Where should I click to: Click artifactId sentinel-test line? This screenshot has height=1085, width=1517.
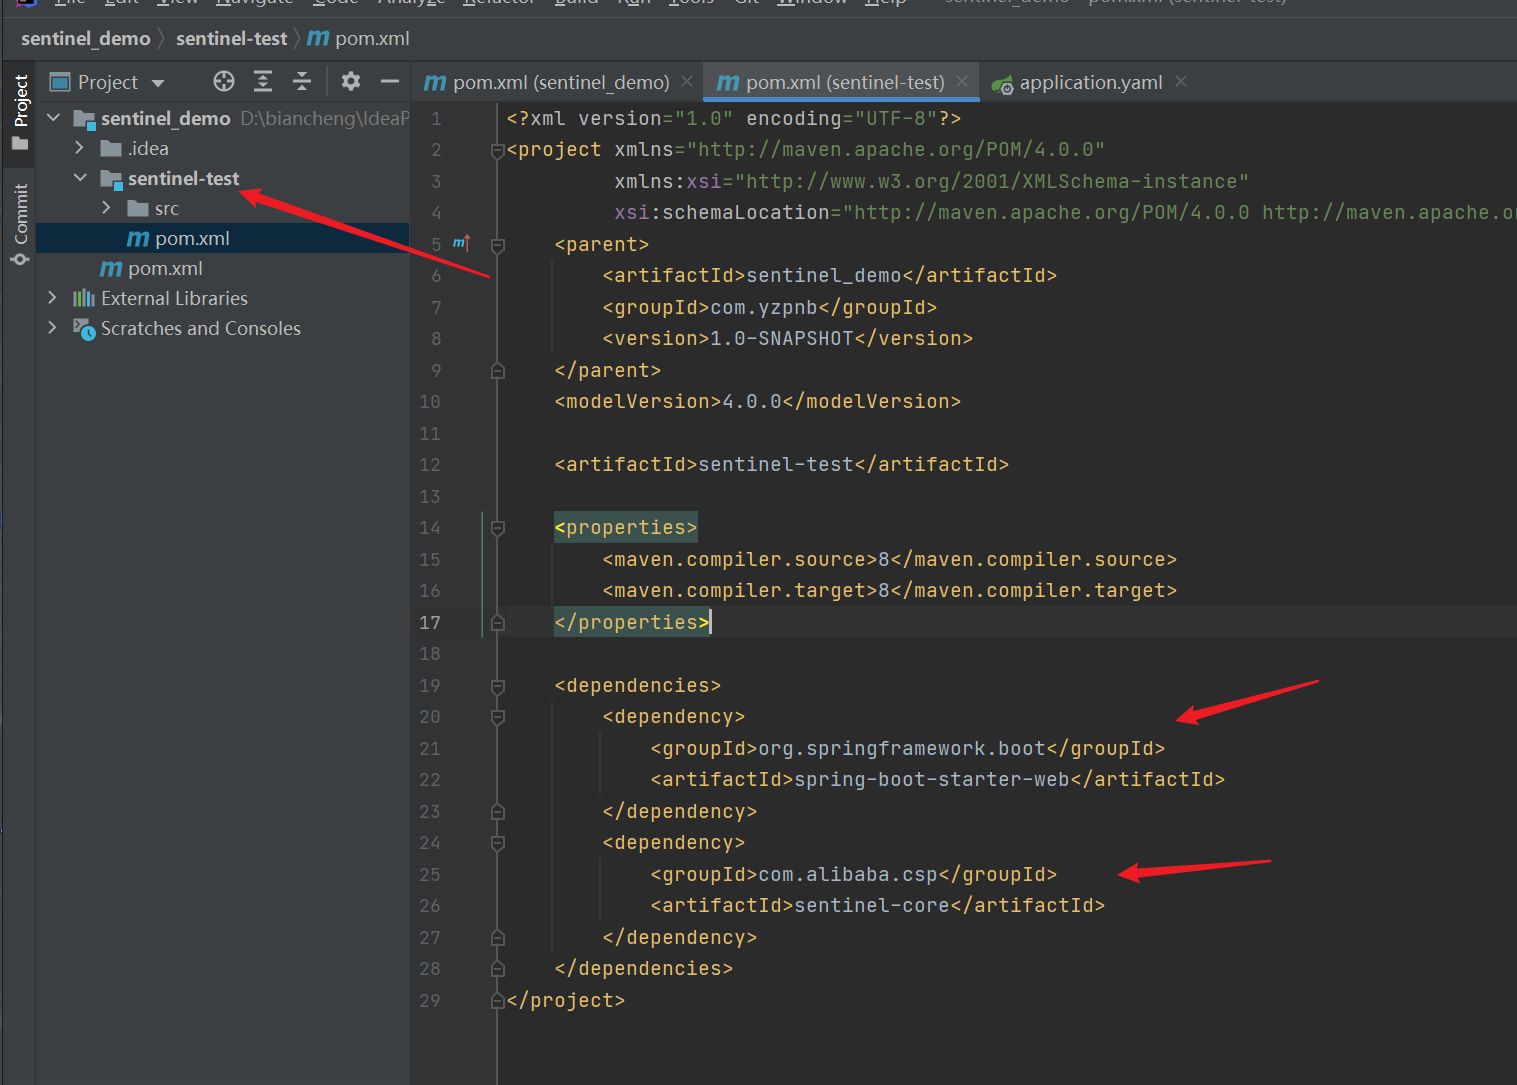pos(782,464)
